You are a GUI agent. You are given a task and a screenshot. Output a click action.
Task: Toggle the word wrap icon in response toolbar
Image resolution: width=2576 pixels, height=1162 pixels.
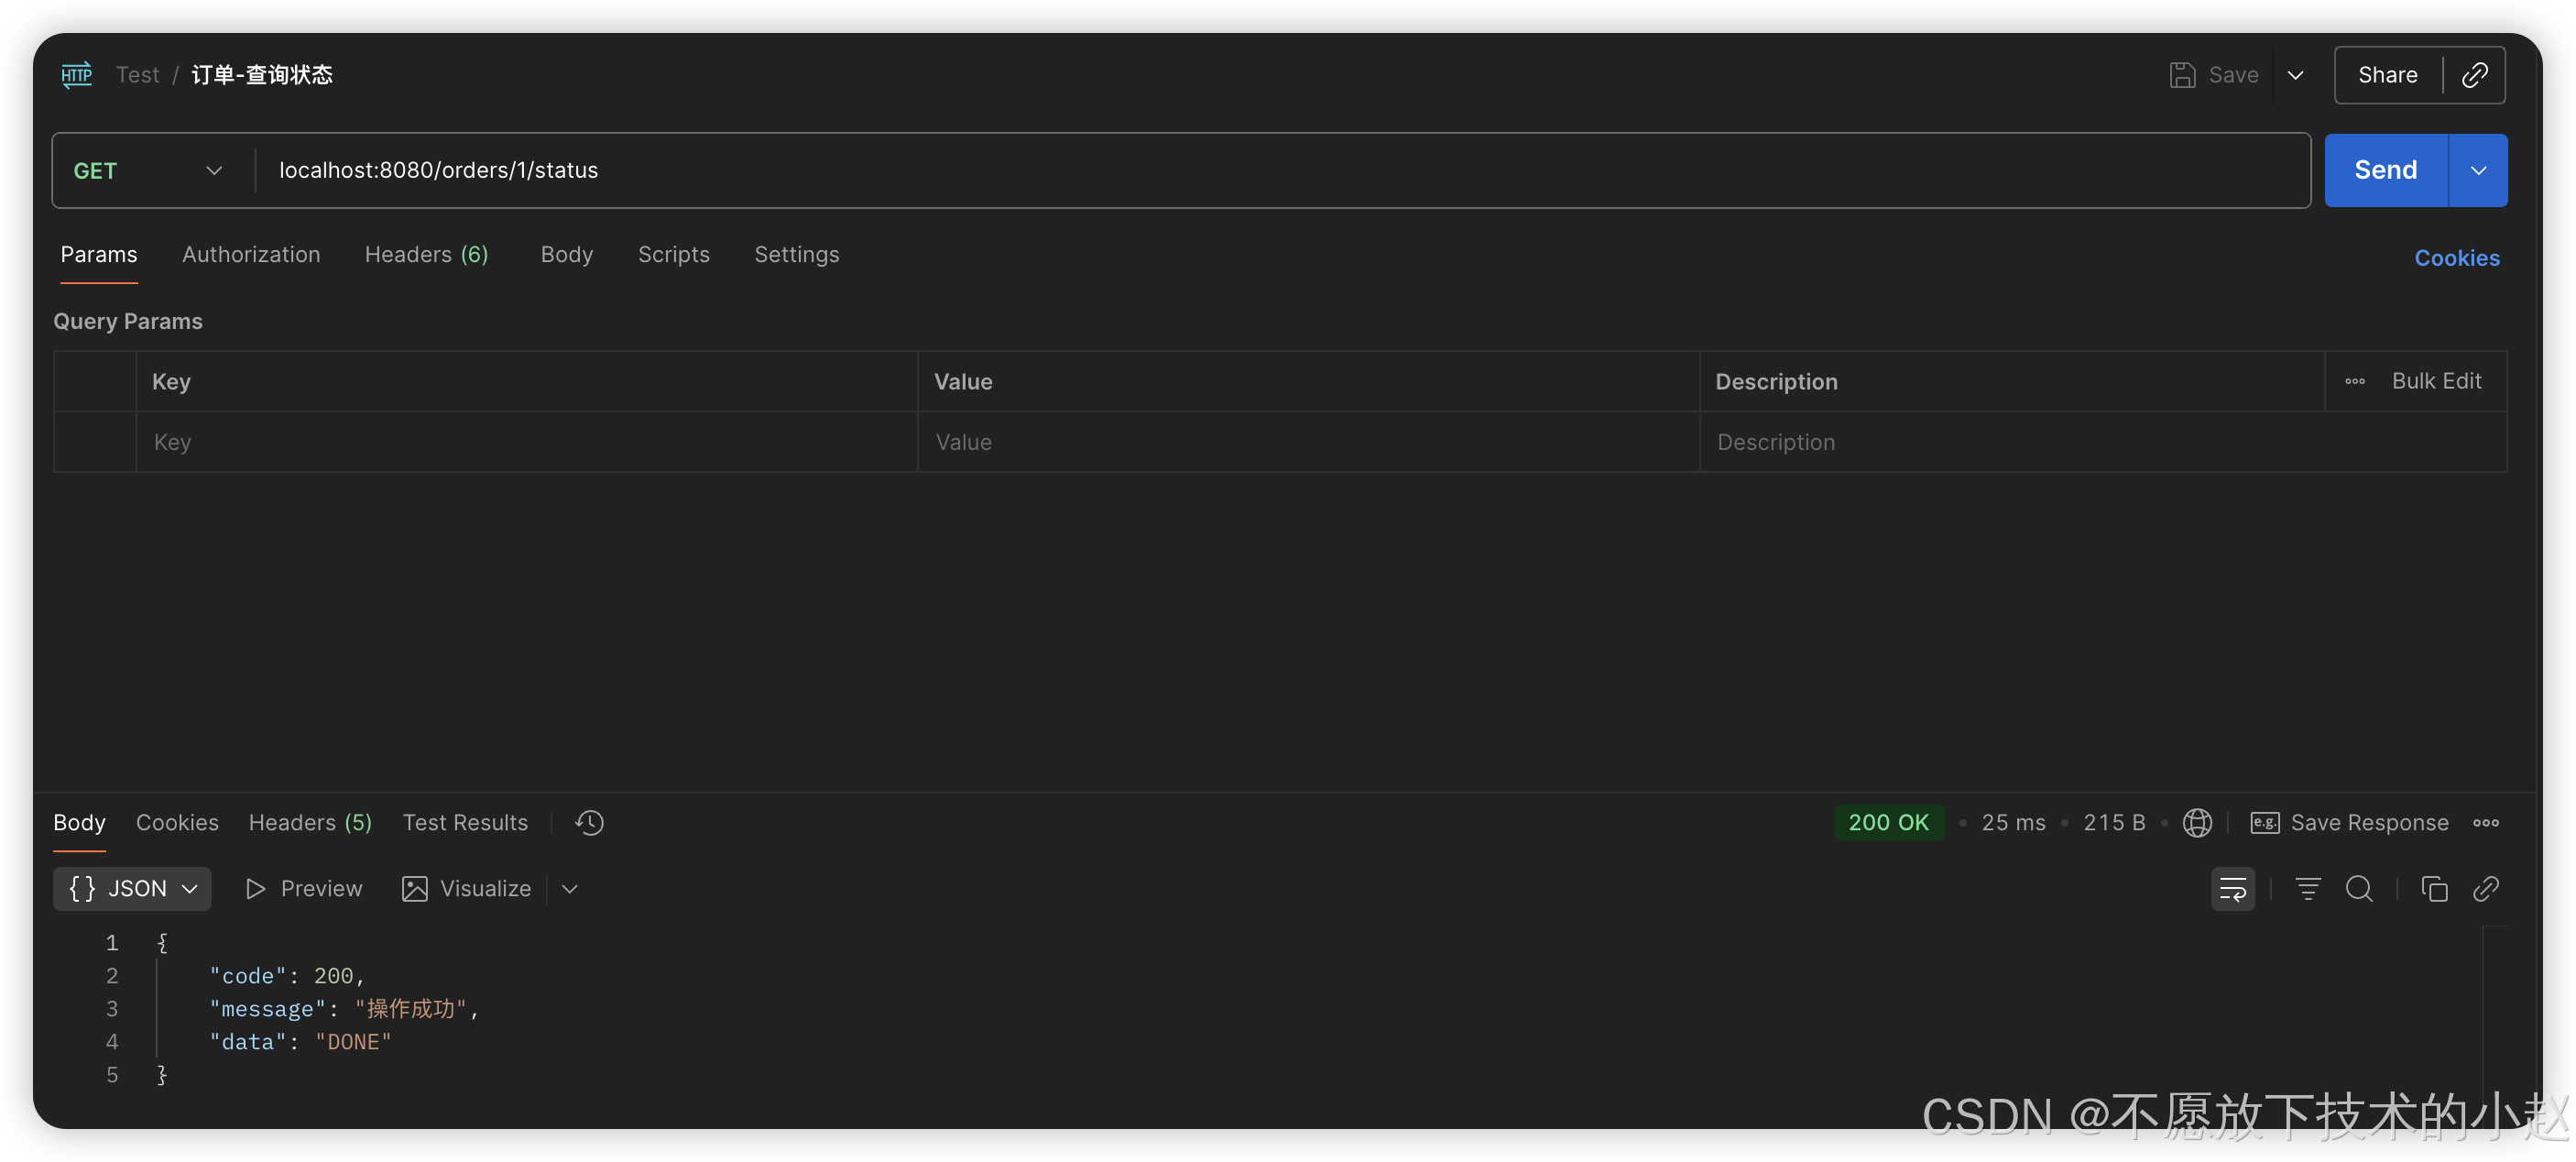(2232, 888)
